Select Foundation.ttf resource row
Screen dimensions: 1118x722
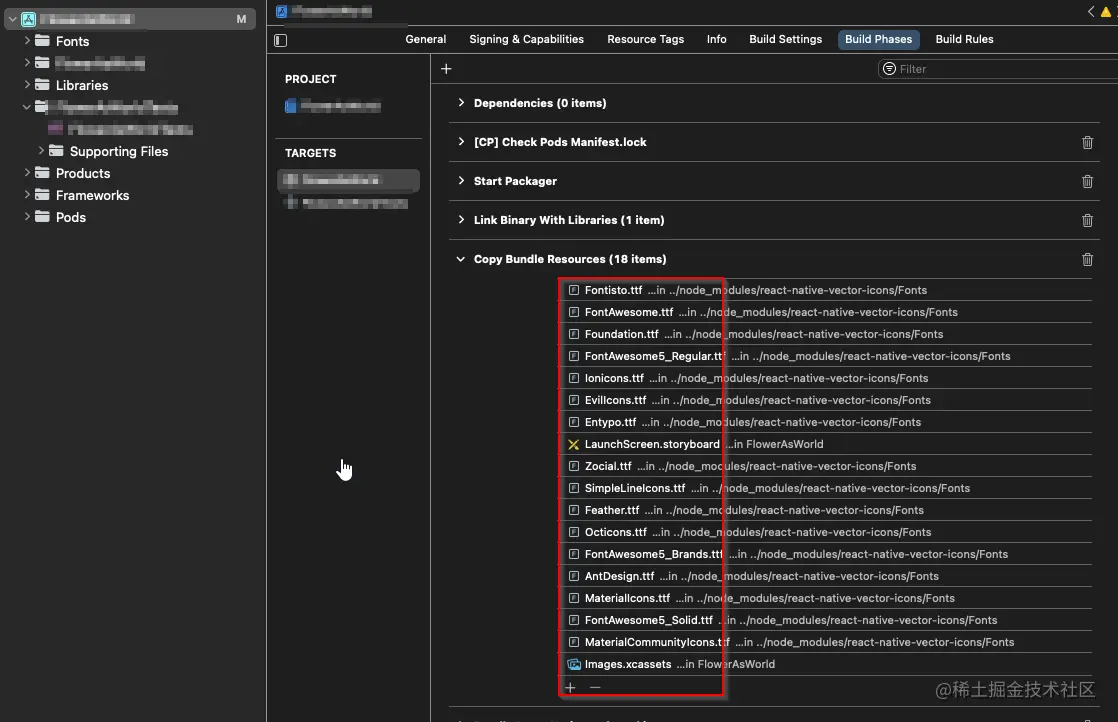click(x=827, y=334)
